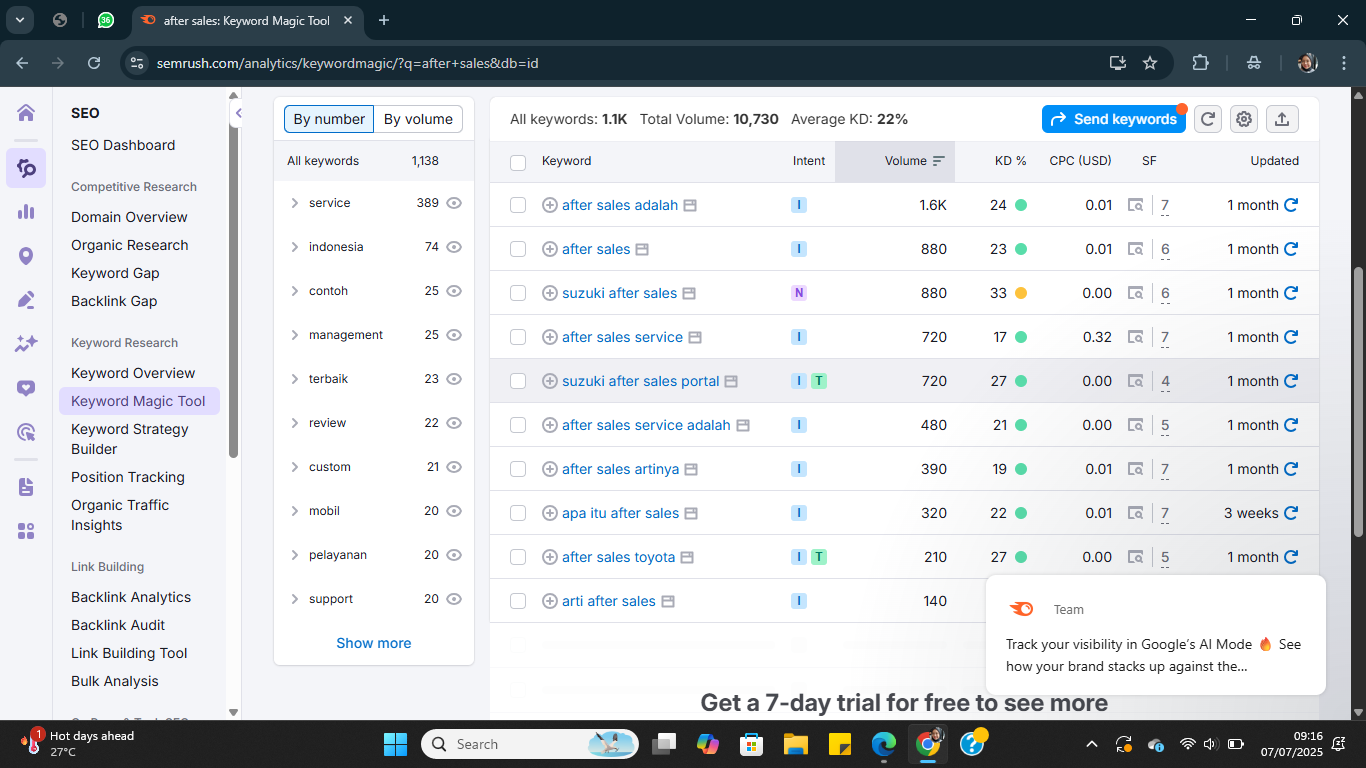The image size is (1366, 768).
Task: Switch to the 'By volume' tab
Action: click(418, 119)
